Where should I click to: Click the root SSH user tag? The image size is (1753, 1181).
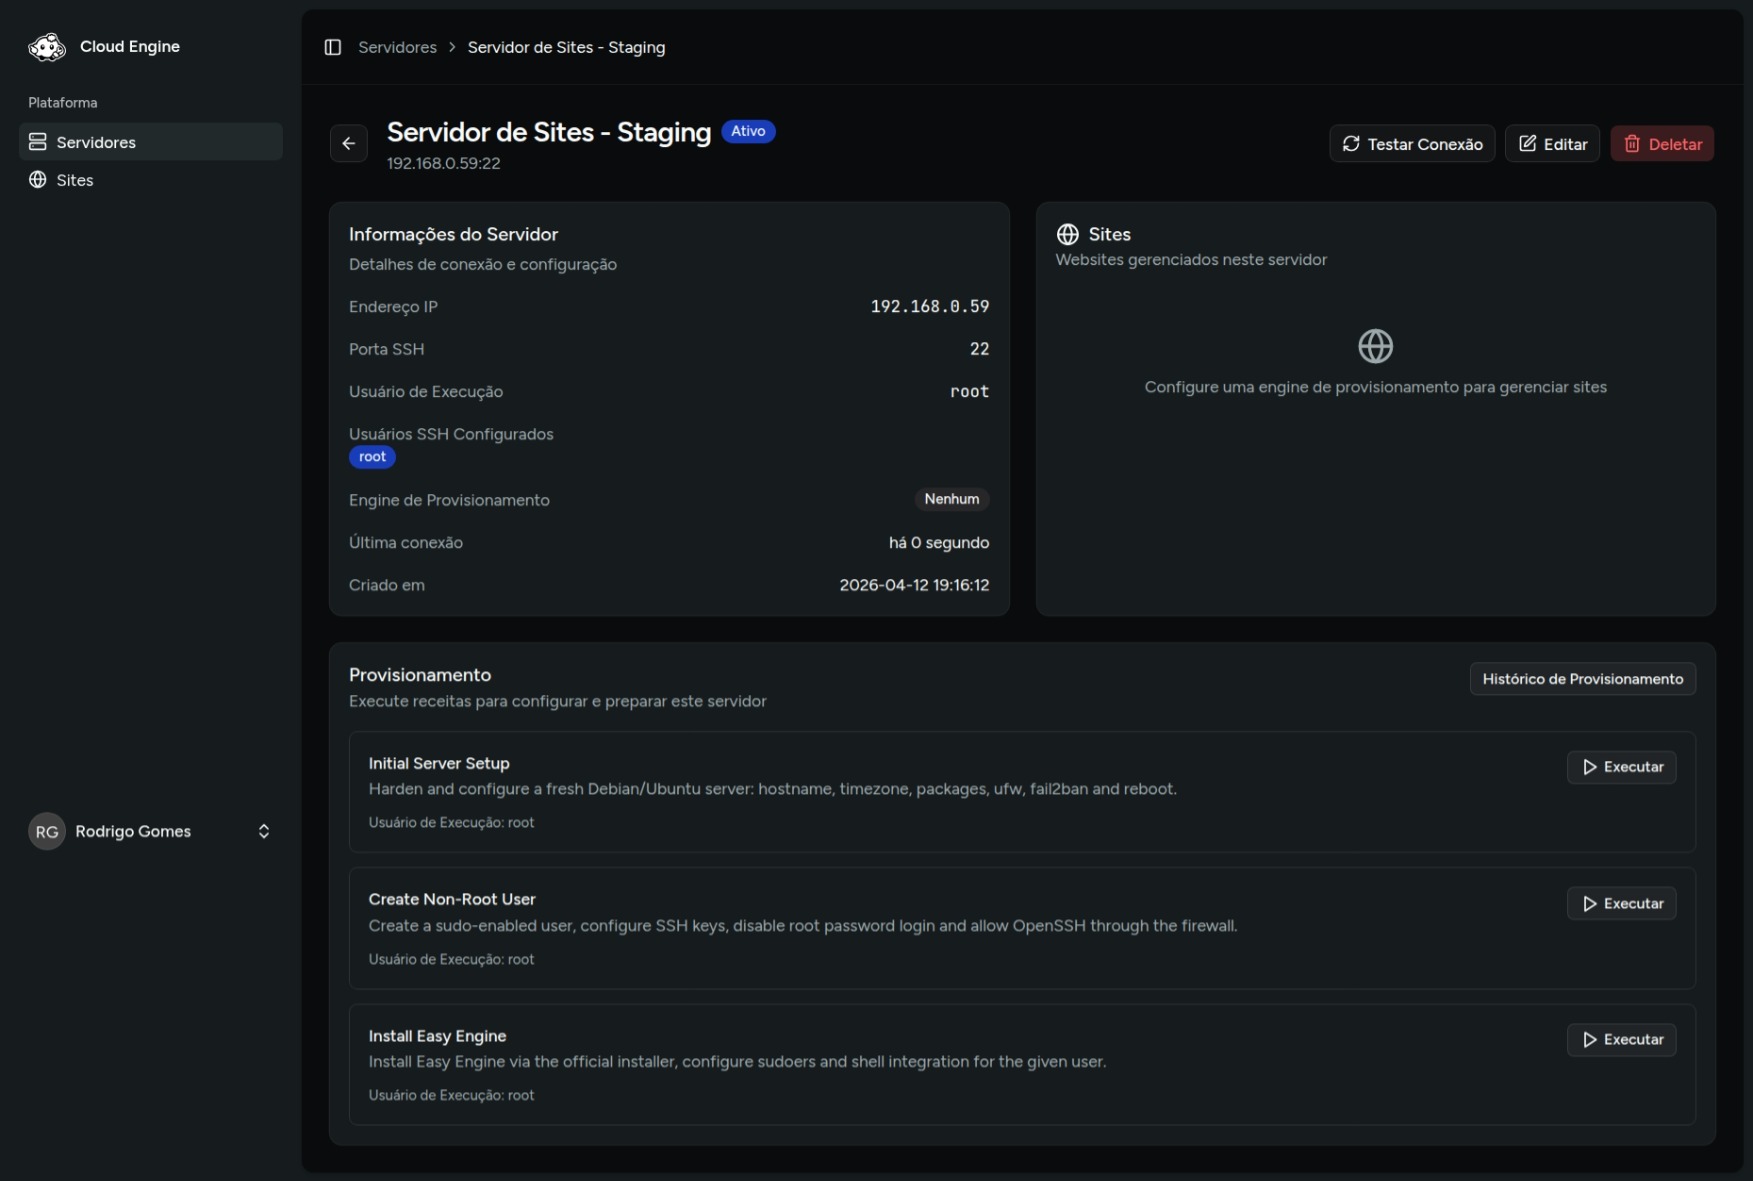coord(372,457)
